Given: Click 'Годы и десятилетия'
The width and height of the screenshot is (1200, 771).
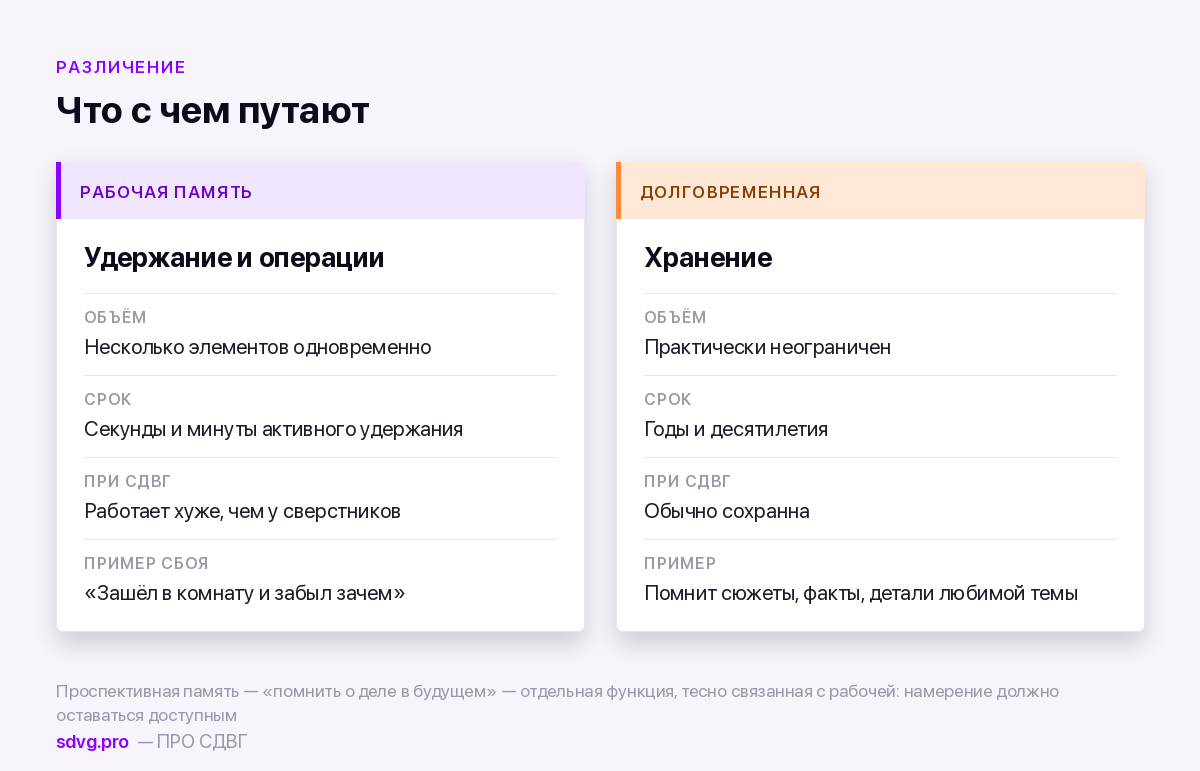Looking at the screenshot, I should click(x=736, y=430).
